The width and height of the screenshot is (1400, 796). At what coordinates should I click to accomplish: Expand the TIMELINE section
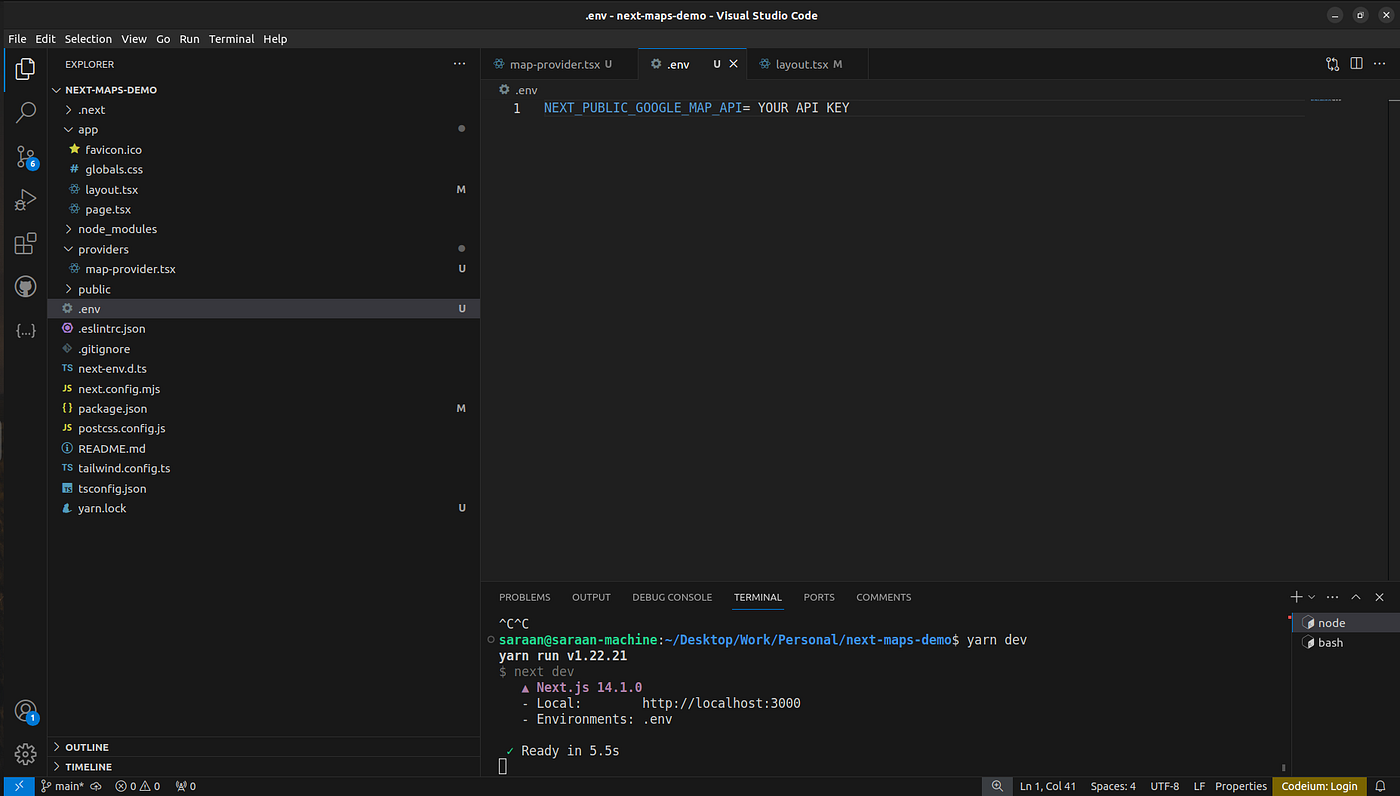[264, 767]
